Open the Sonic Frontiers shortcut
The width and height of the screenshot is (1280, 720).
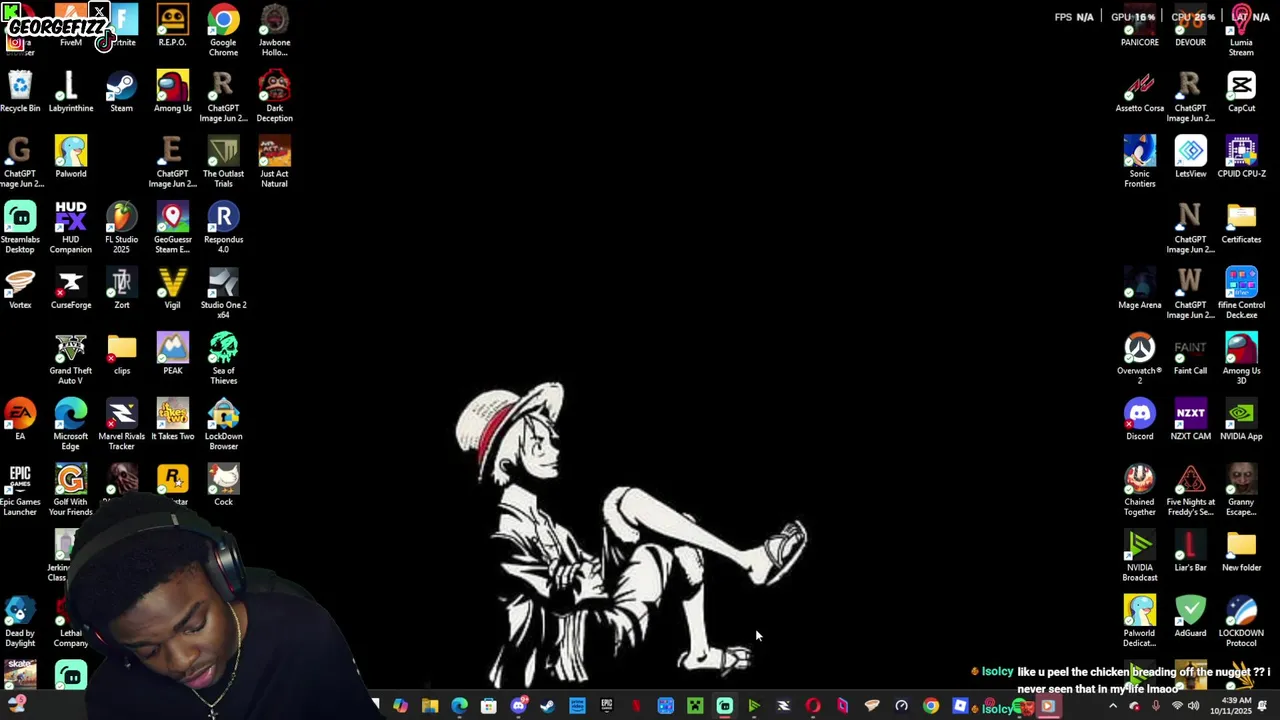pos(1139,161)
